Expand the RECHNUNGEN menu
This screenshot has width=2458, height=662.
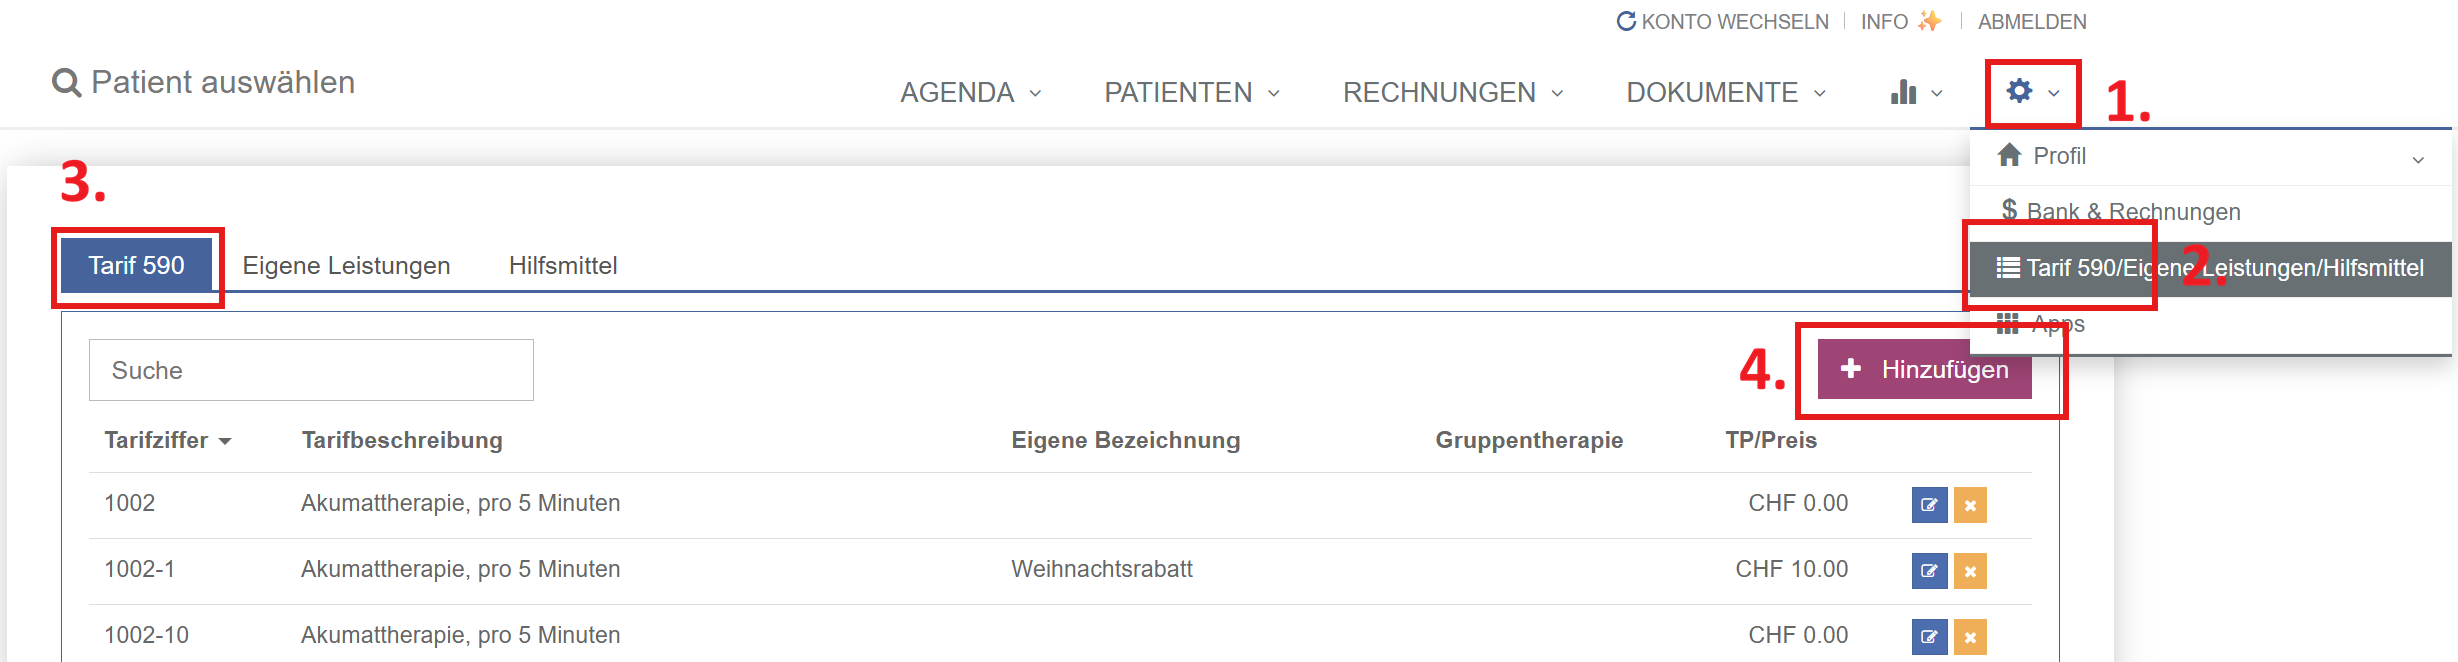(x=1452, y=93)
